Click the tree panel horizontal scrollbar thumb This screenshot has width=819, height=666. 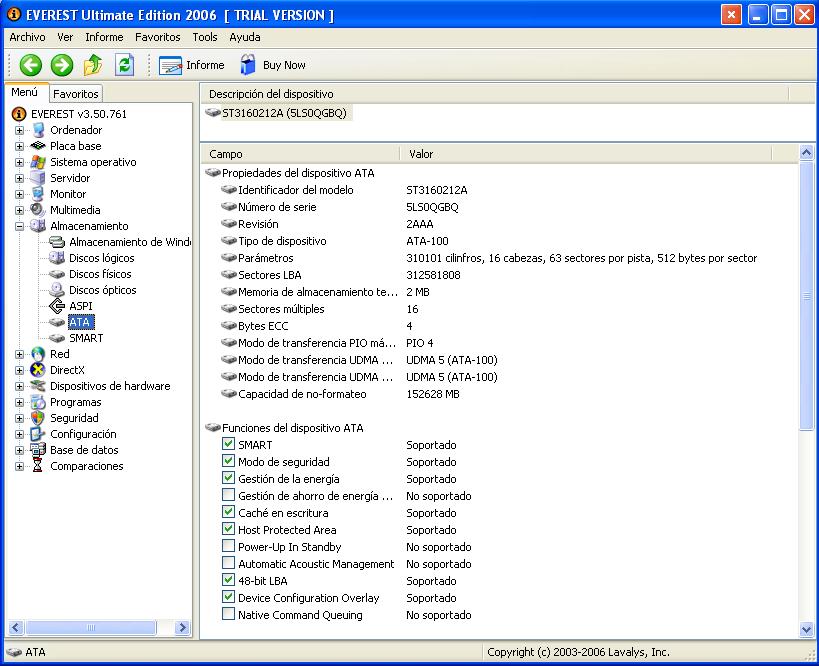click(x=92, y=628)
